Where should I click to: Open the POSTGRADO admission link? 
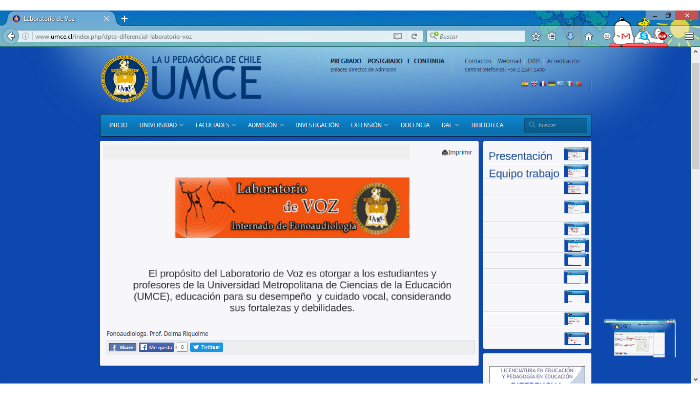385,61
